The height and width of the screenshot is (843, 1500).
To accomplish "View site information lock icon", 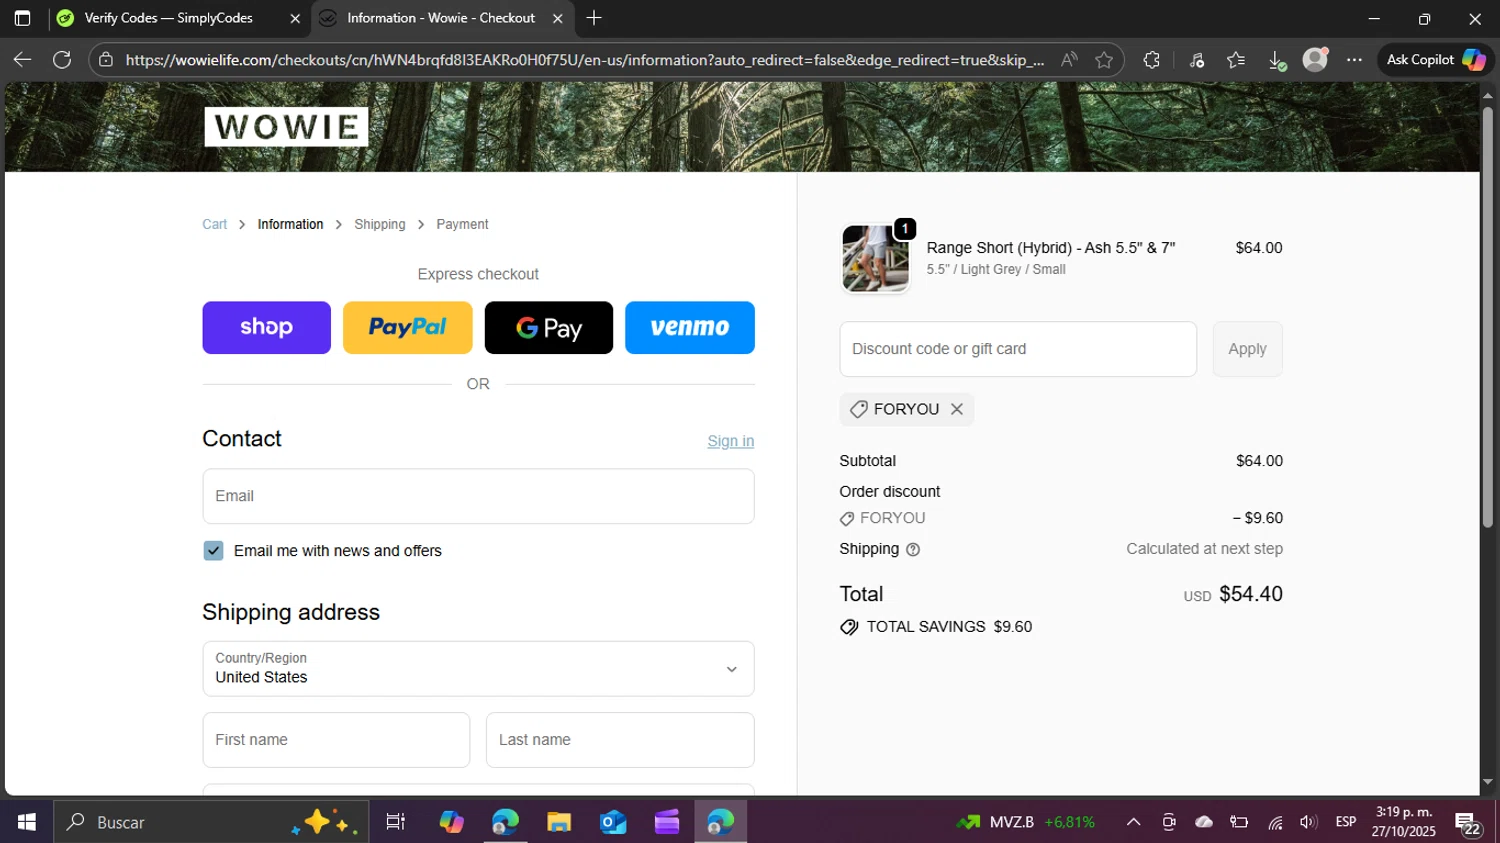I will coord(106,60).
